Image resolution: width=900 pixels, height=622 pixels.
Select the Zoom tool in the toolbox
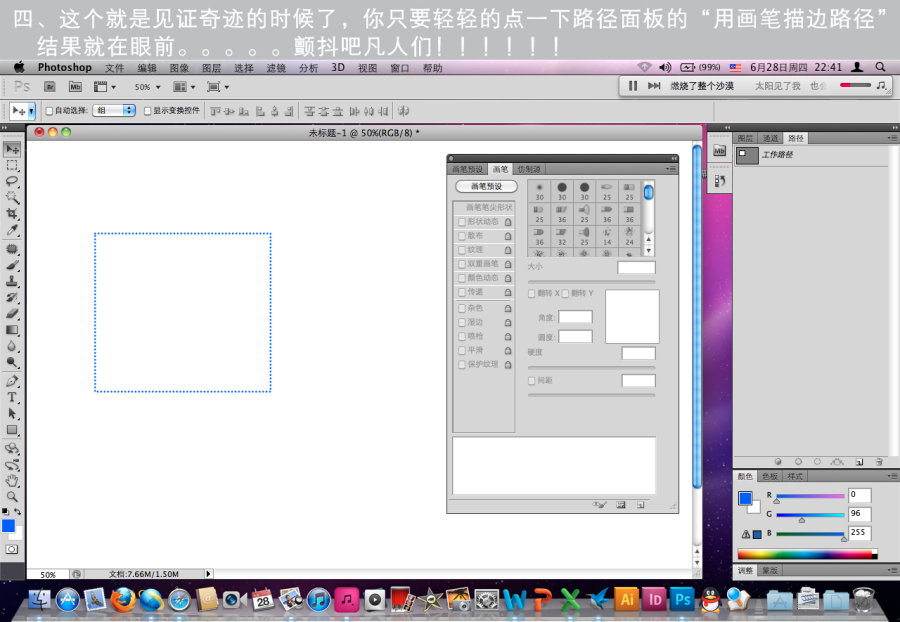tap(12, 497)
